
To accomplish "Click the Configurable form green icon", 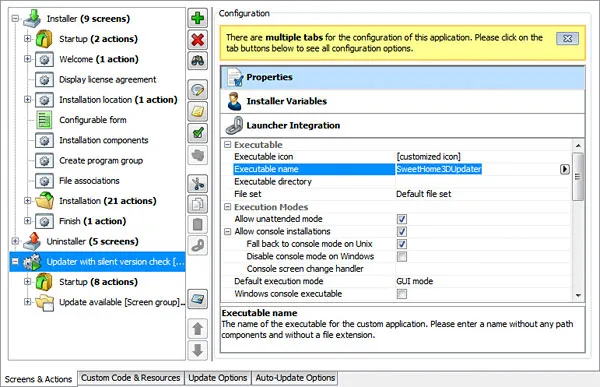I will pyautogui.click(x=44, y=120).
